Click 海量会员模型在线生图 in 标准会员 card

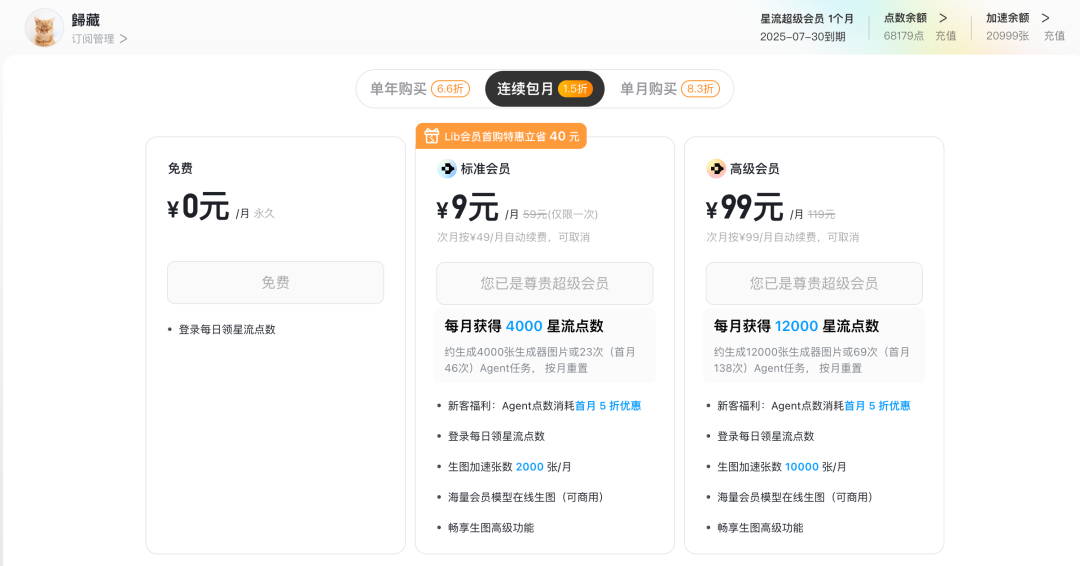pyautogui.click(x=526, y=497)
